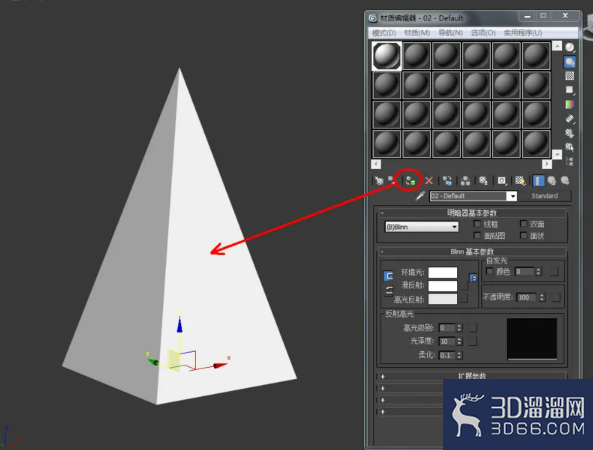Toggle the Show End Result button
The width and height of the screenshot is (593, 450).
click(x=538, y=181)
